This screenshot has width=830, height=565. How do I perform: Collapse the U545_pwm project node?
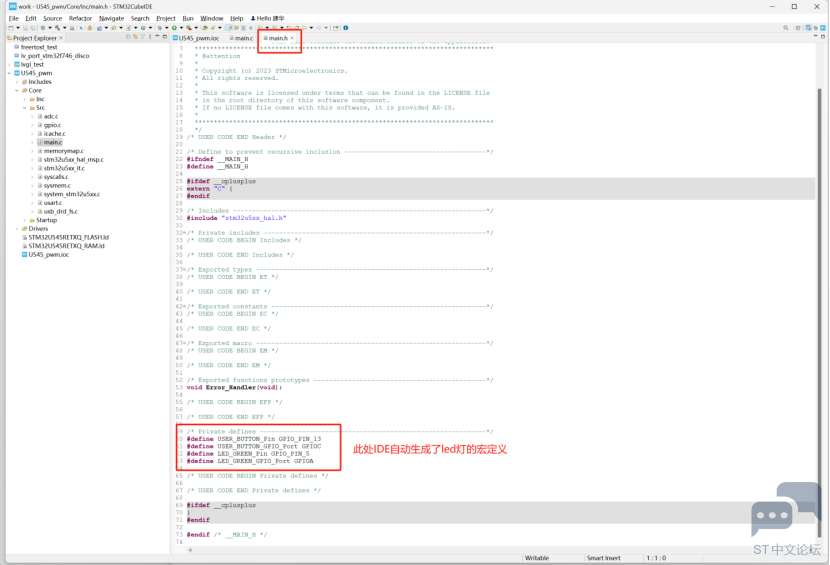(x=10, y=73)
